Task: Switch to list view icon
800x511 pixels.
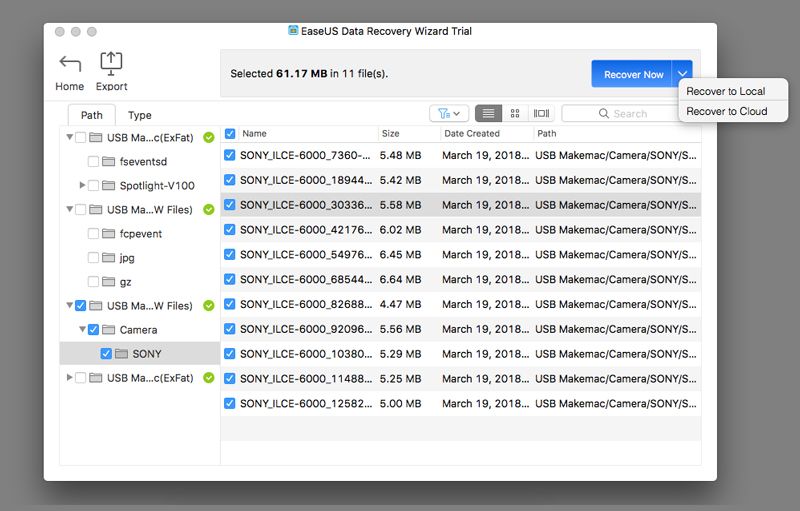Action: coord(488,113)
